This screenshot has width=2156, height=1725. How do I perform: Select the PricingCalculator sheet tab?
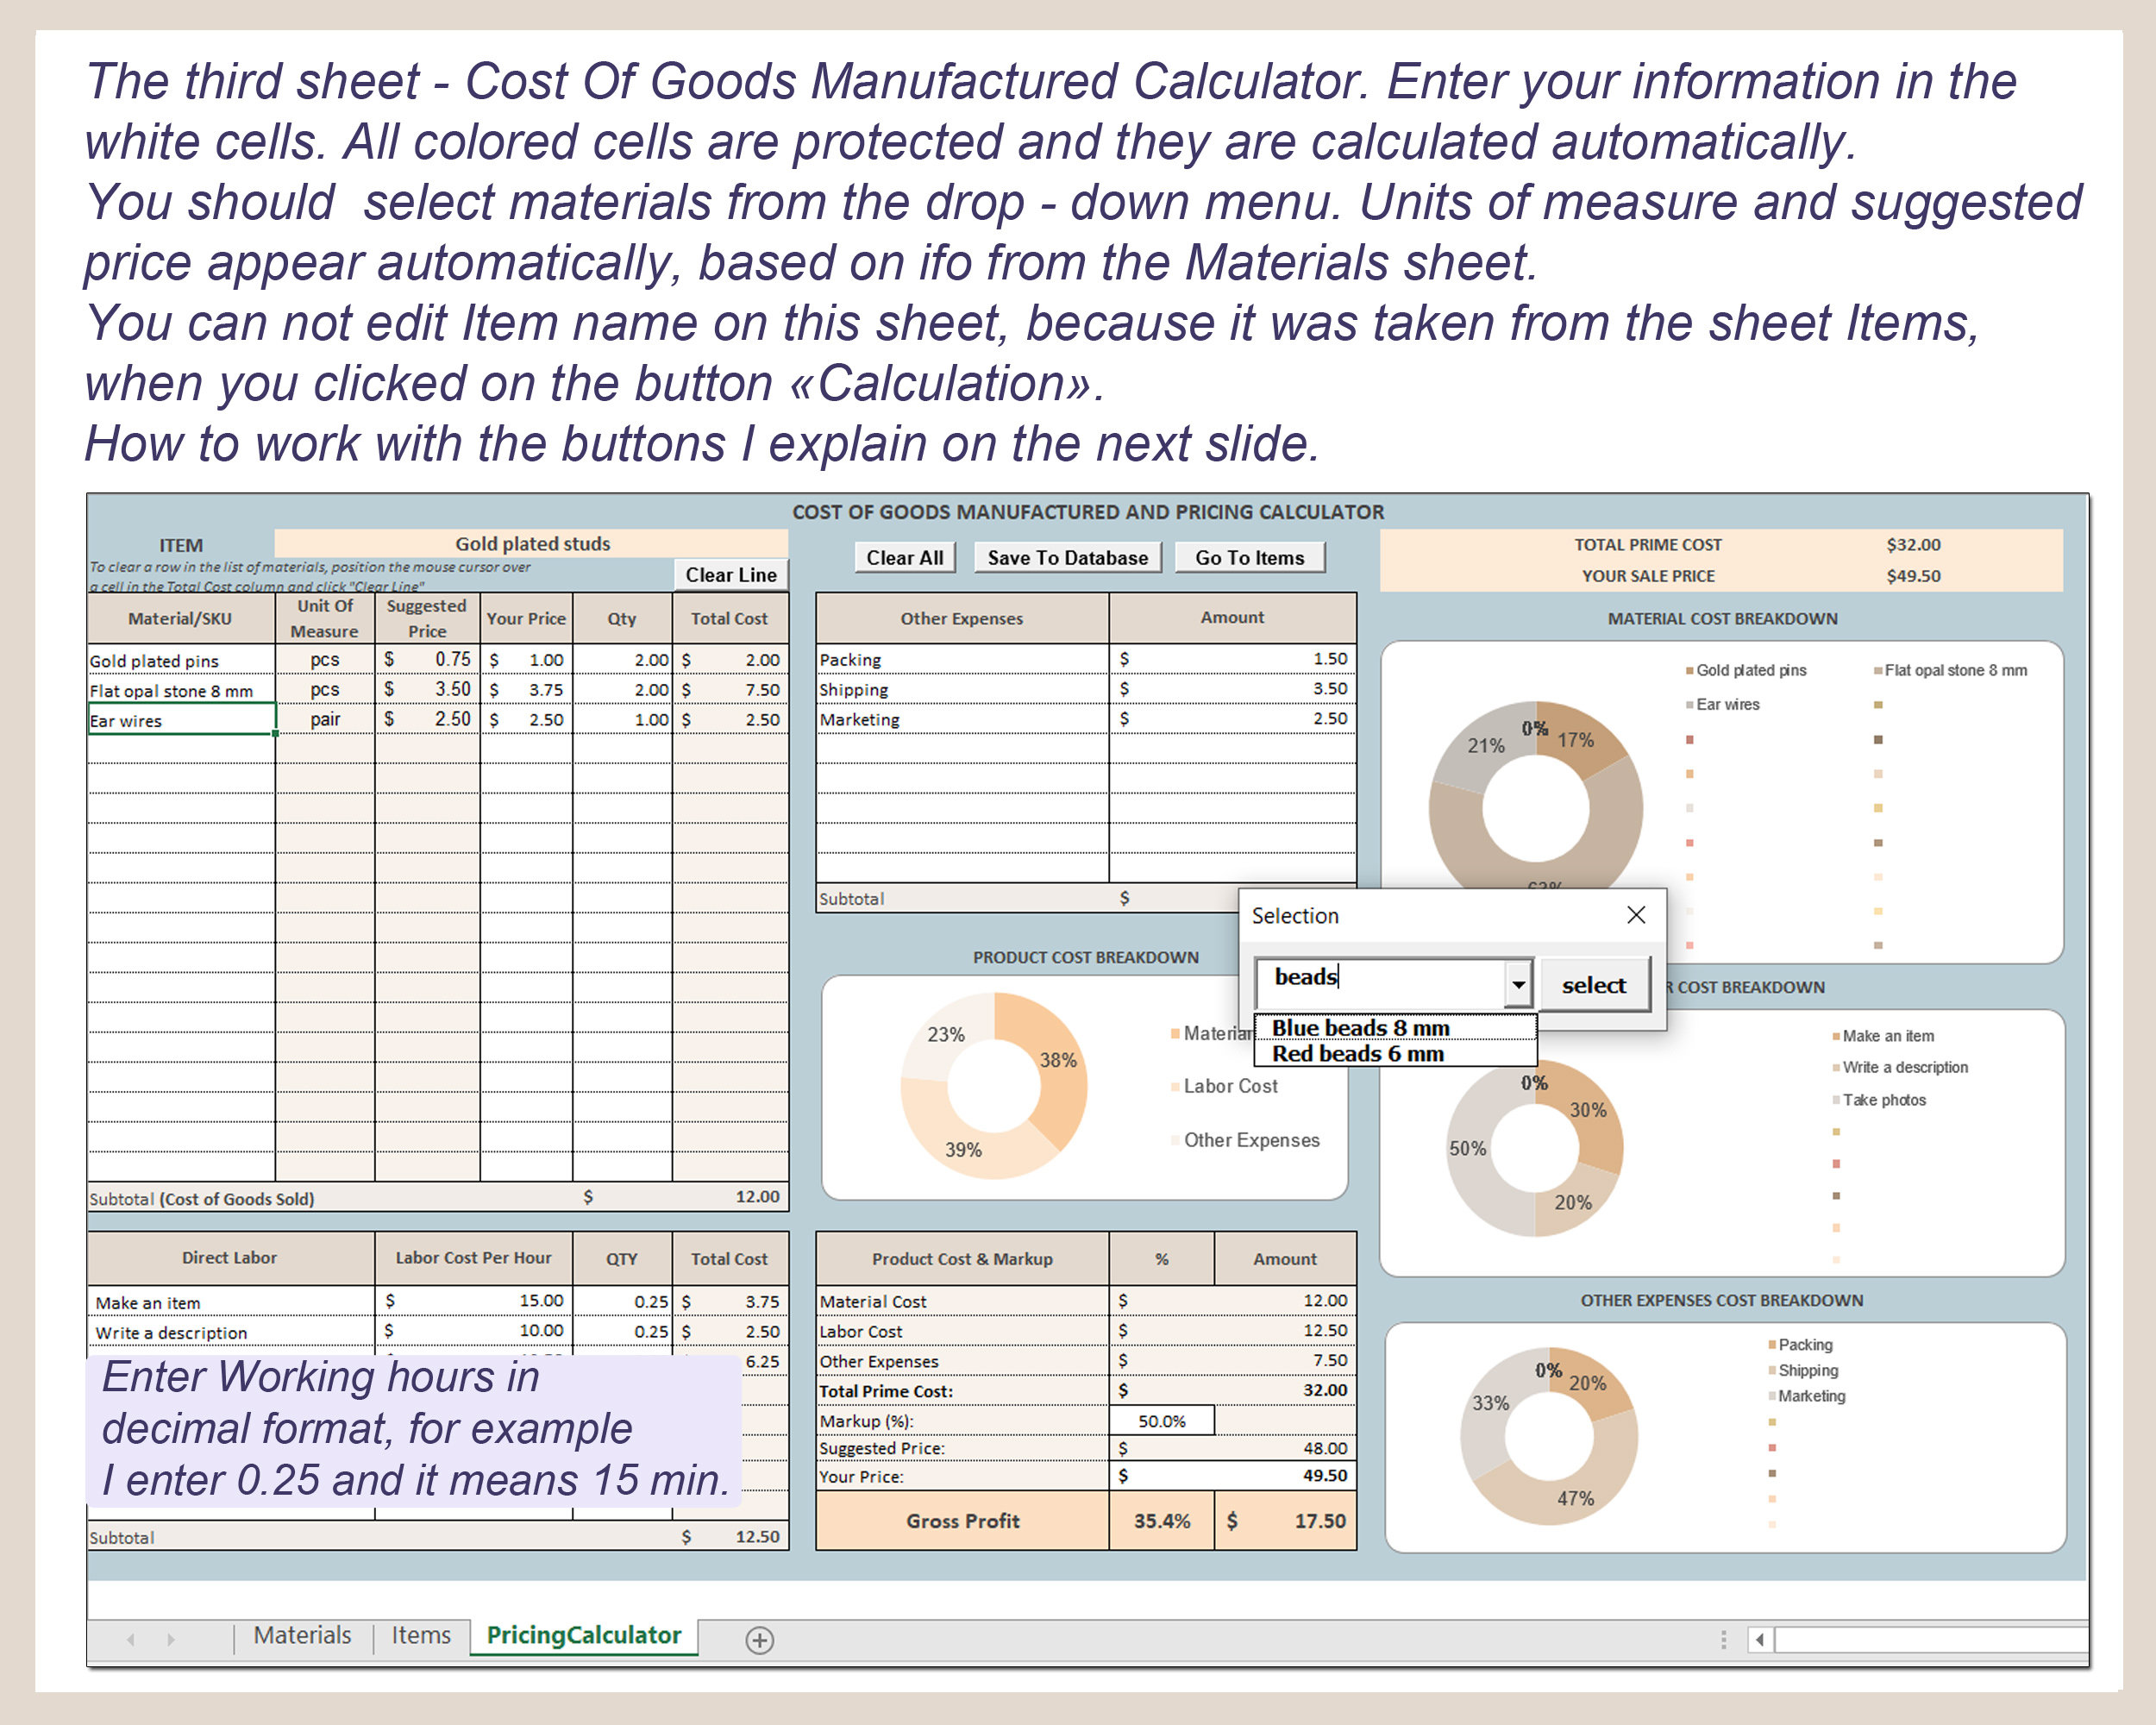[583, 1636]
